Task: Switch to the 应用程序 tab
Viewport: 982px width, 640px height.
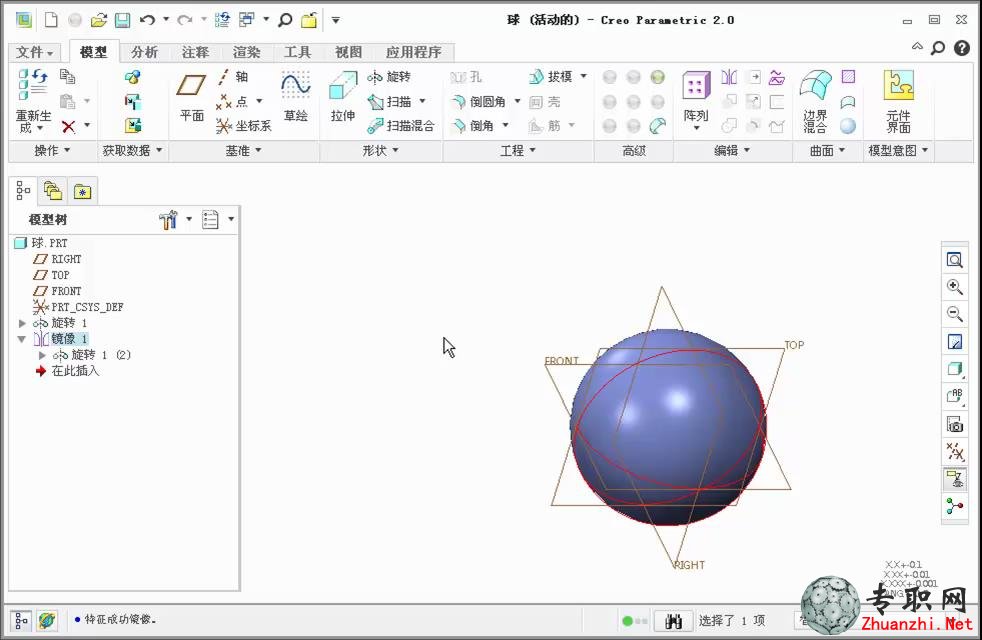Action: [x=413, y=52]
